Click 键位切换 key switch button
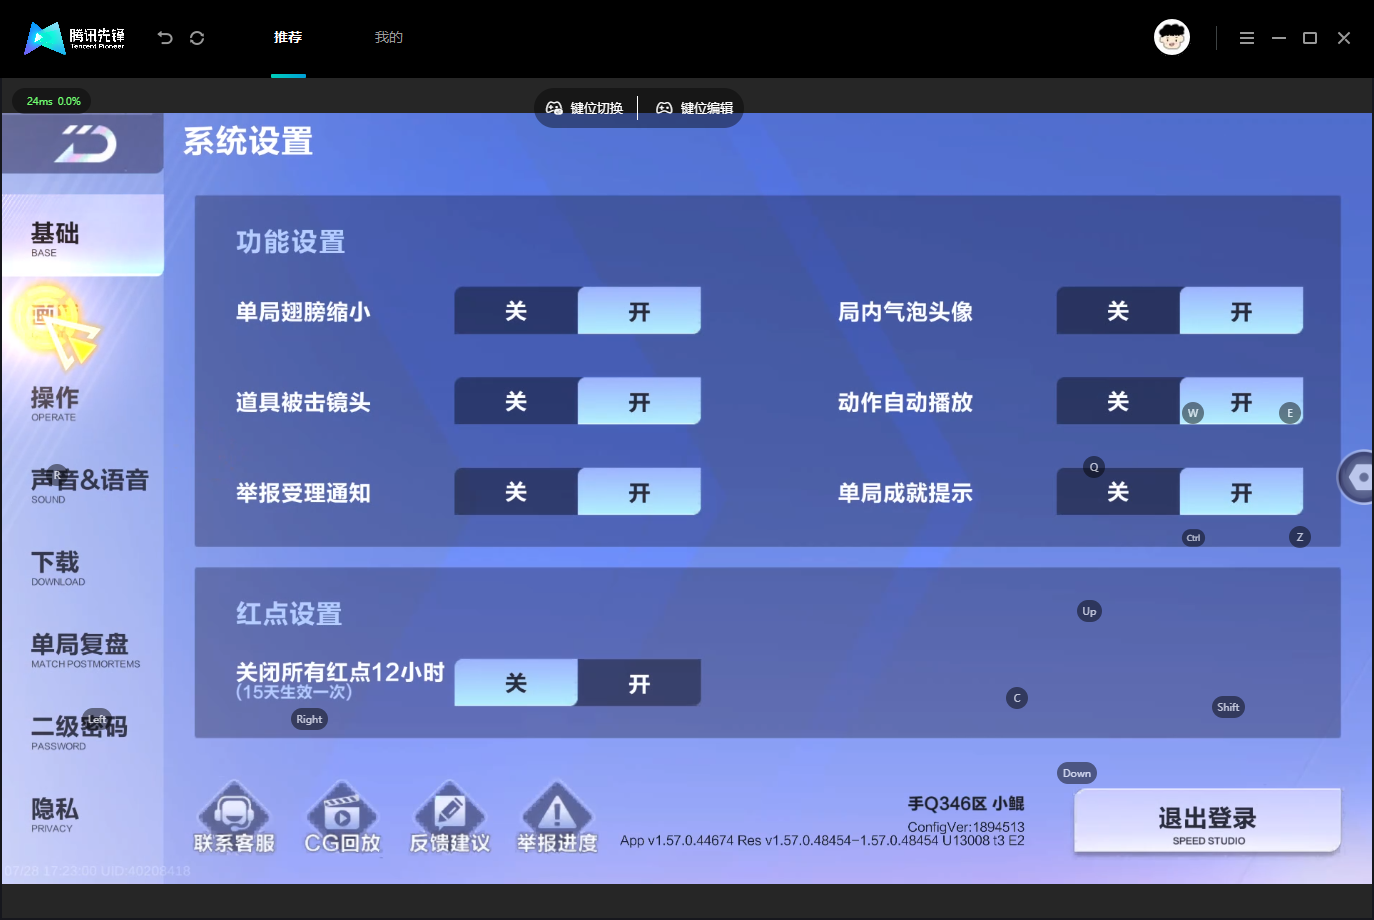The image size is (1374, 920). (x=585, y=108)
